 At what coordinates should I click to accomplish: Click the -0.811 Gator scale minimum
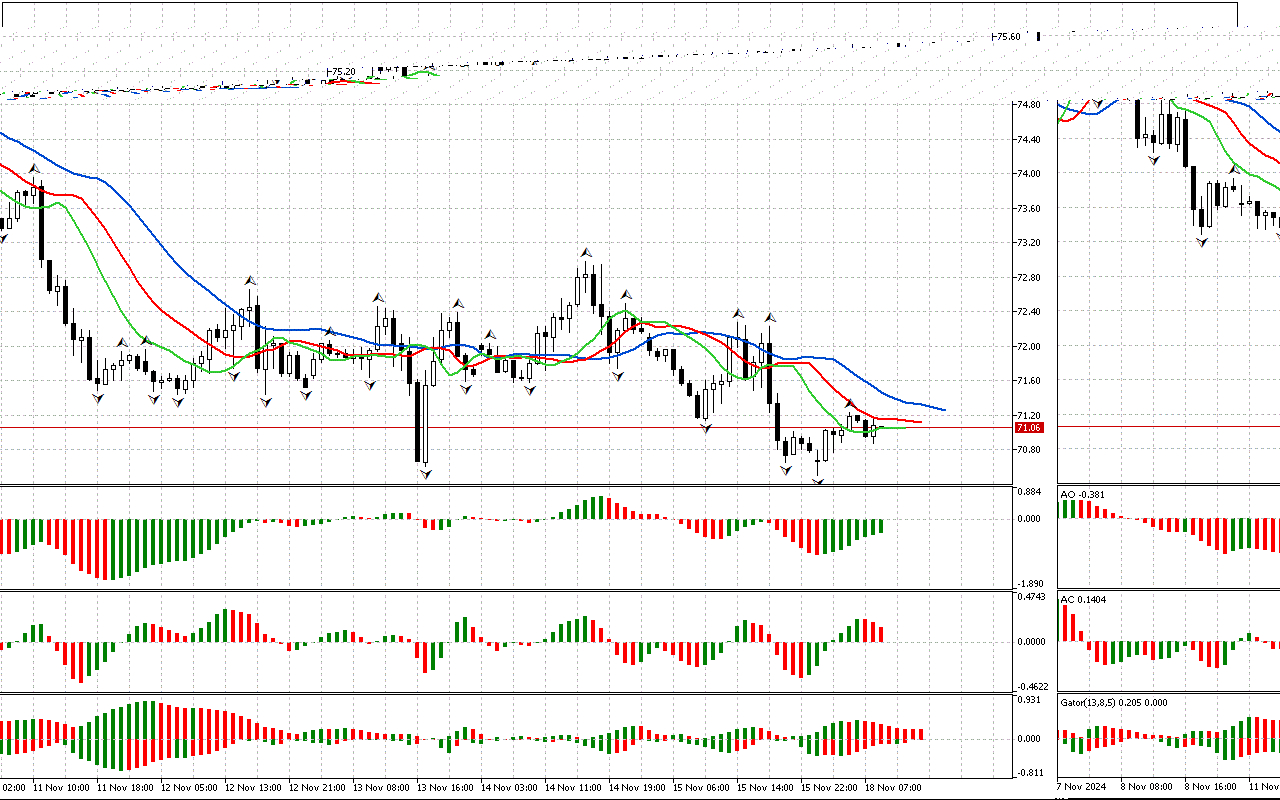[1028, 773]
